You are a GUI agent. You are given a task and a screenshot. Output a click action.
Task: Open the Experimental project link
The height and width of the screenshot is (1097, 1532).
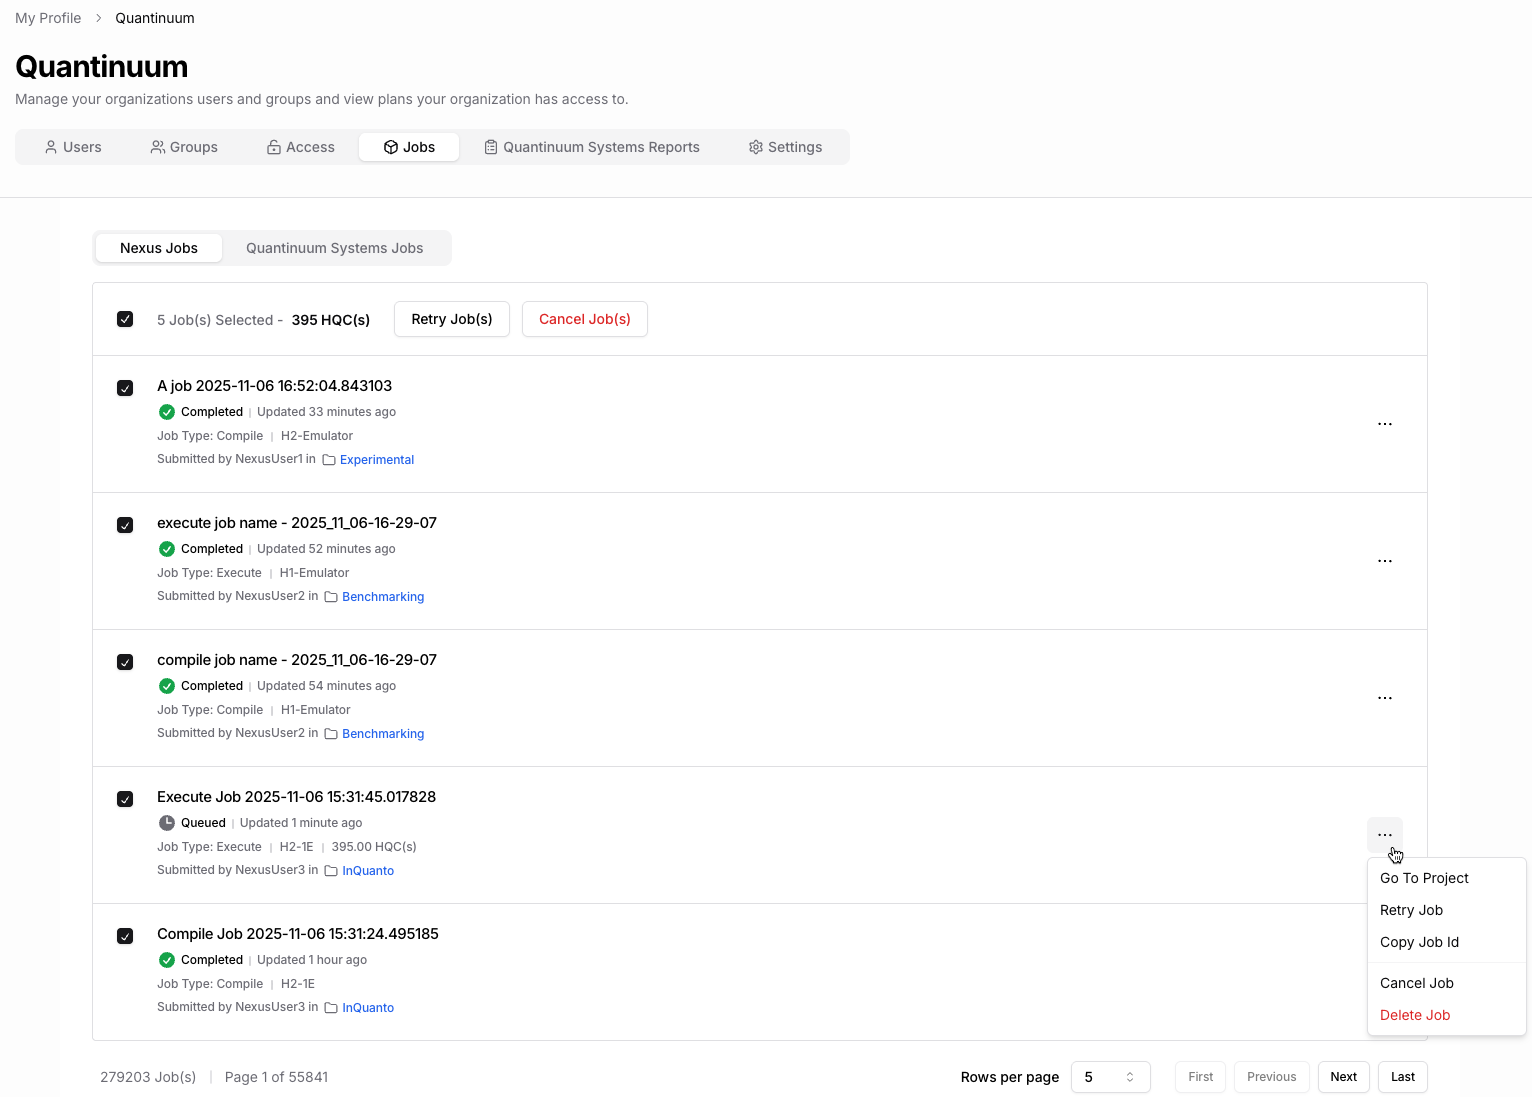tap(376, 460)
